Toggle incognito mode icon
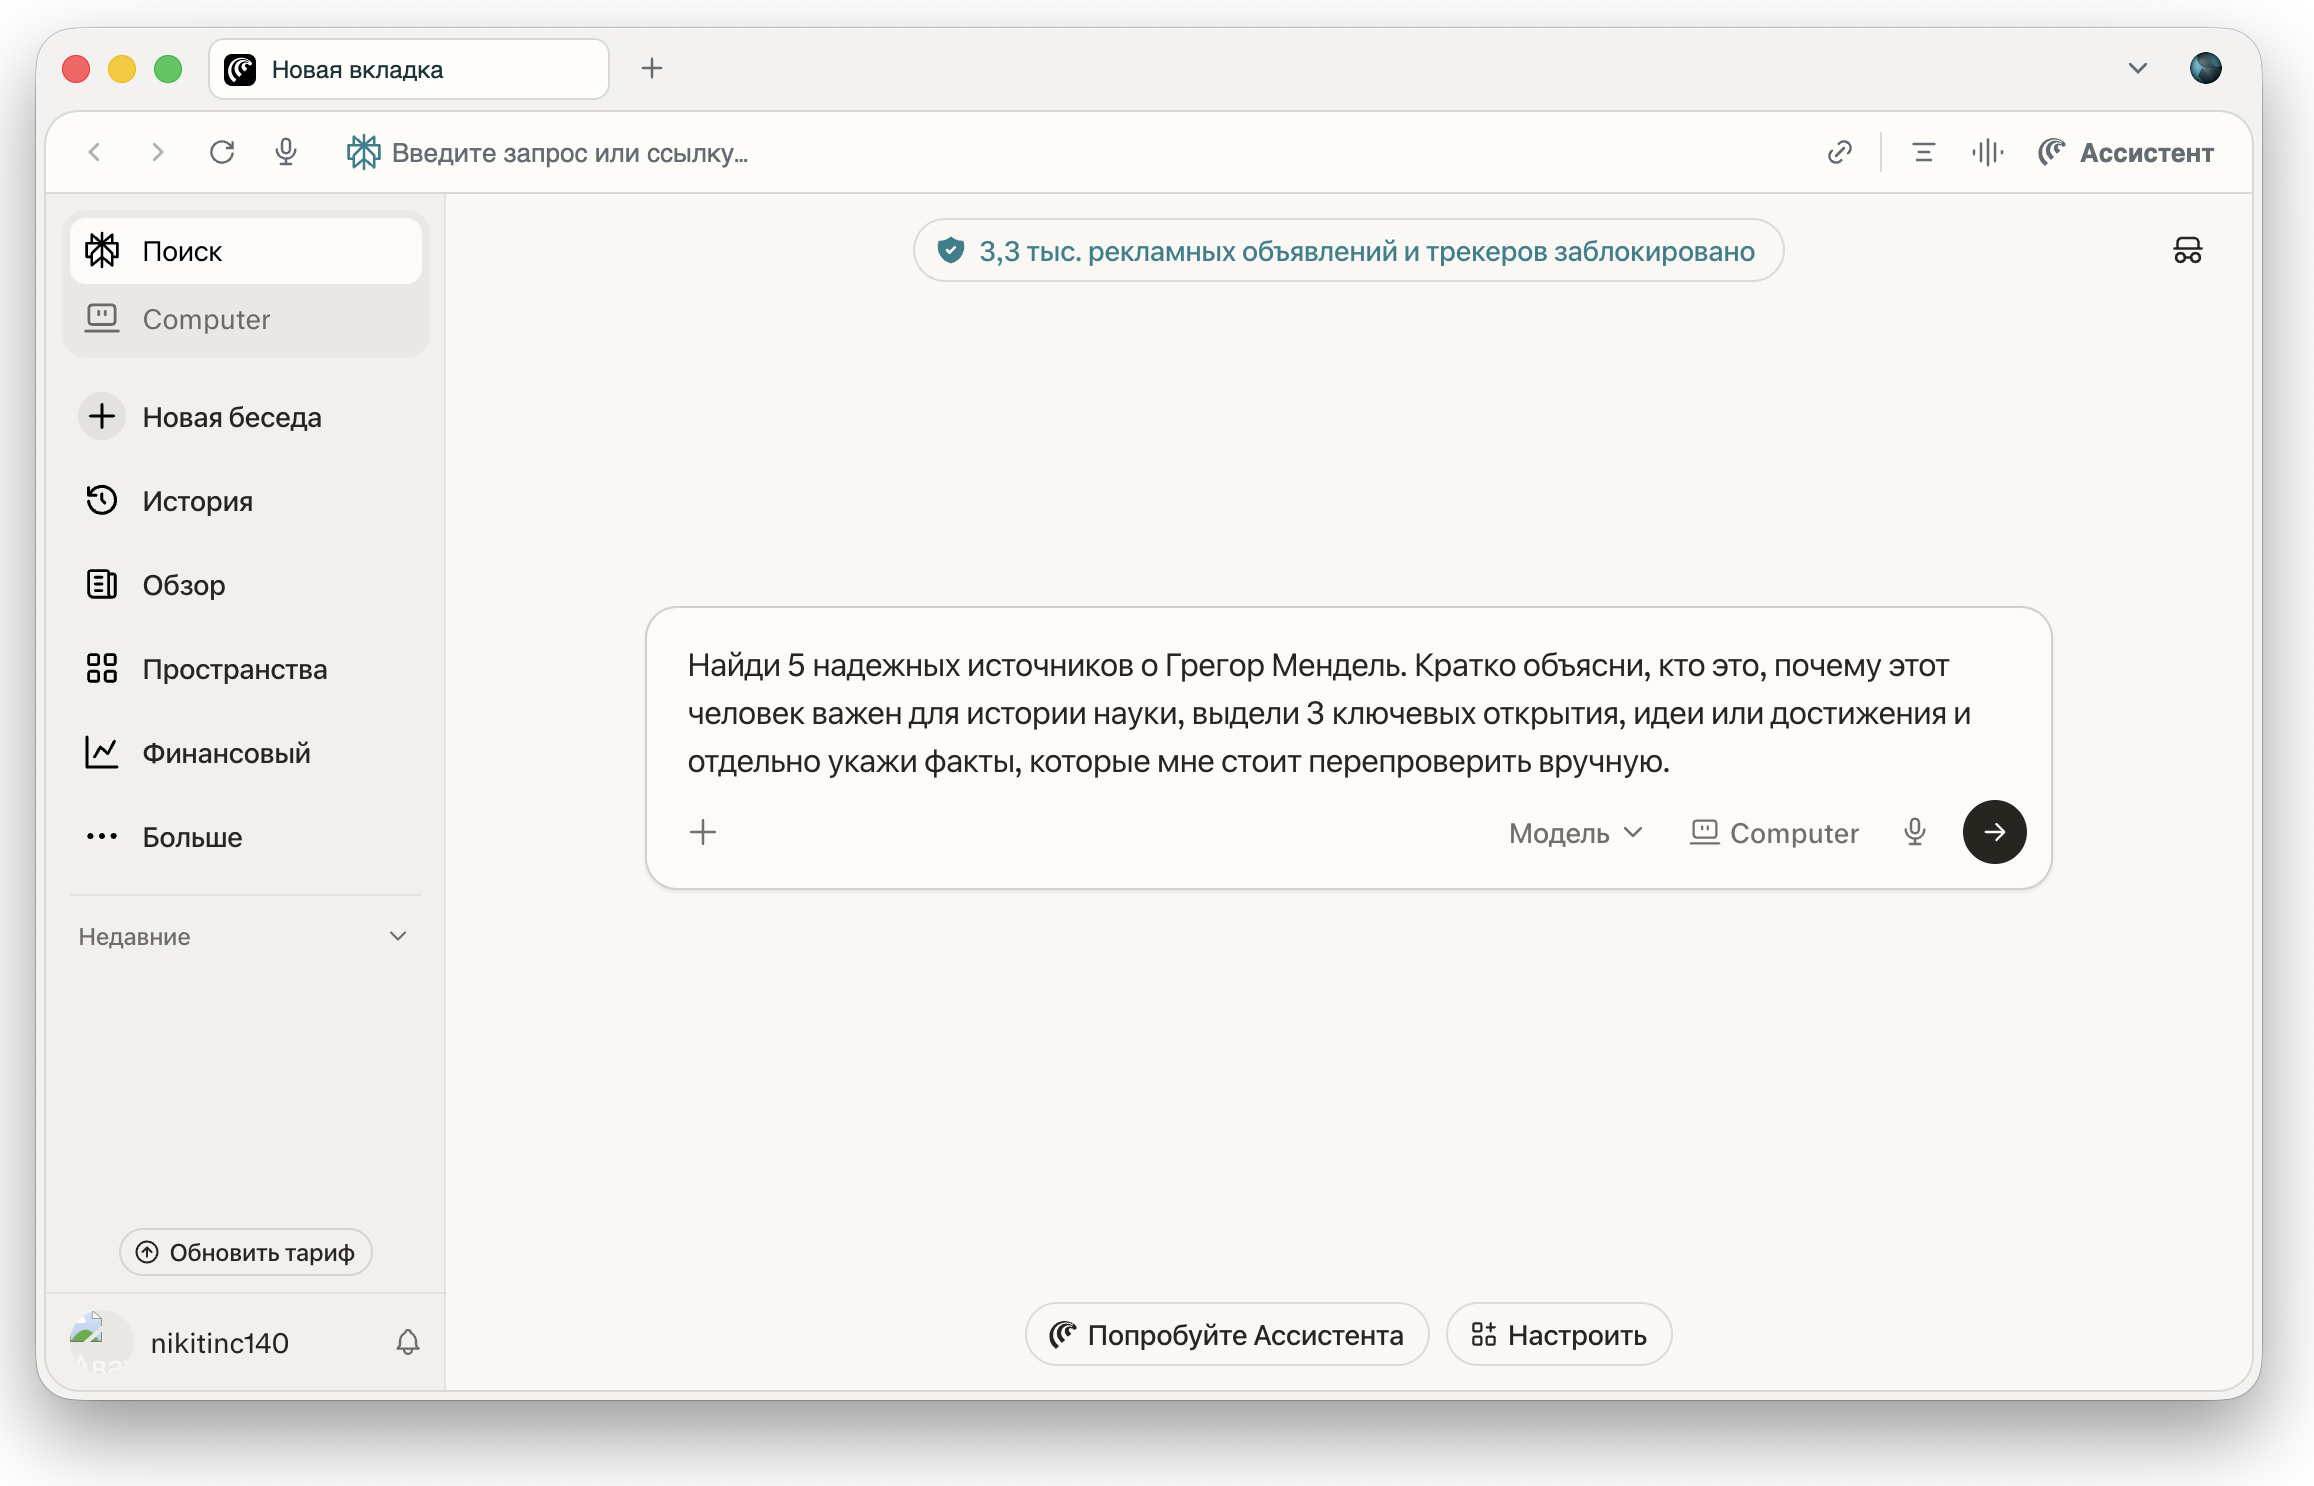Viewport: 2314px width, 1486px height. (x=2188, y=250)
